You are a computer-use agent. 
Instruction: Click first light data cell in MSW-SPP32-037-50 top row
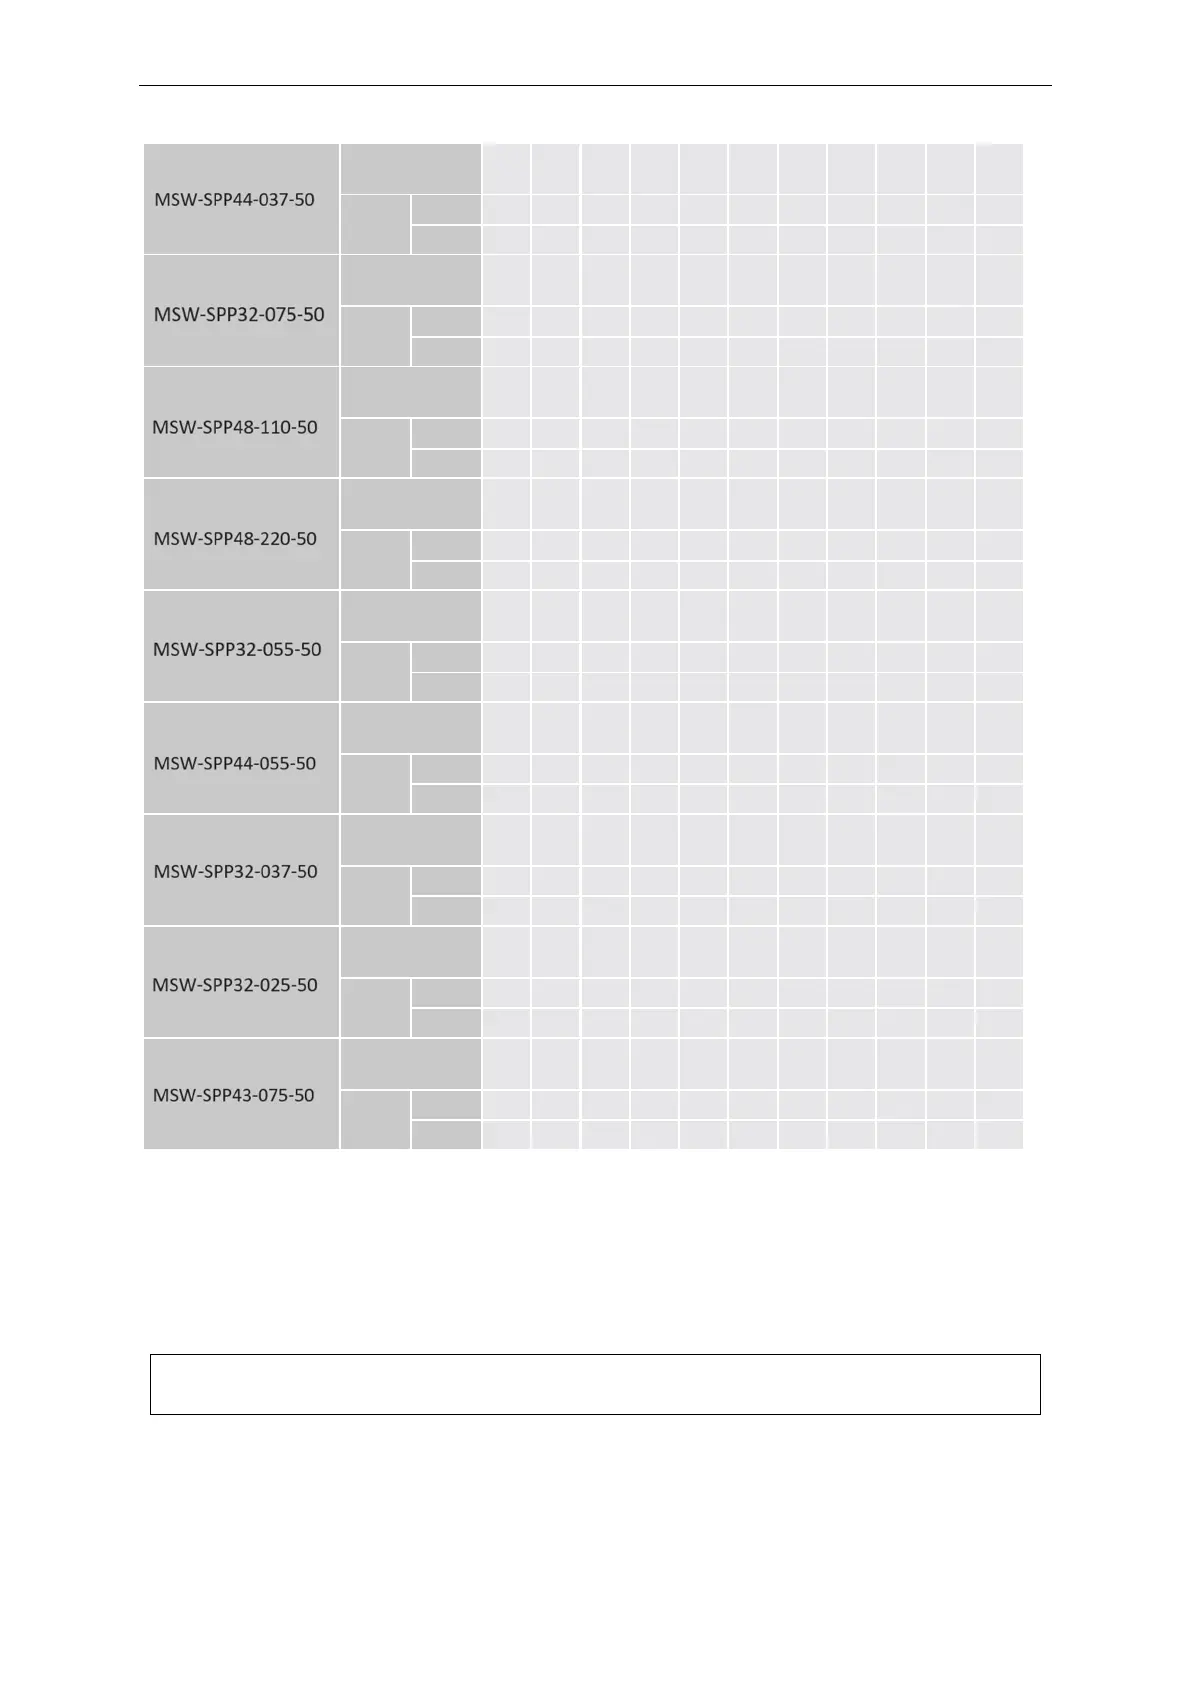coord(506,839)
